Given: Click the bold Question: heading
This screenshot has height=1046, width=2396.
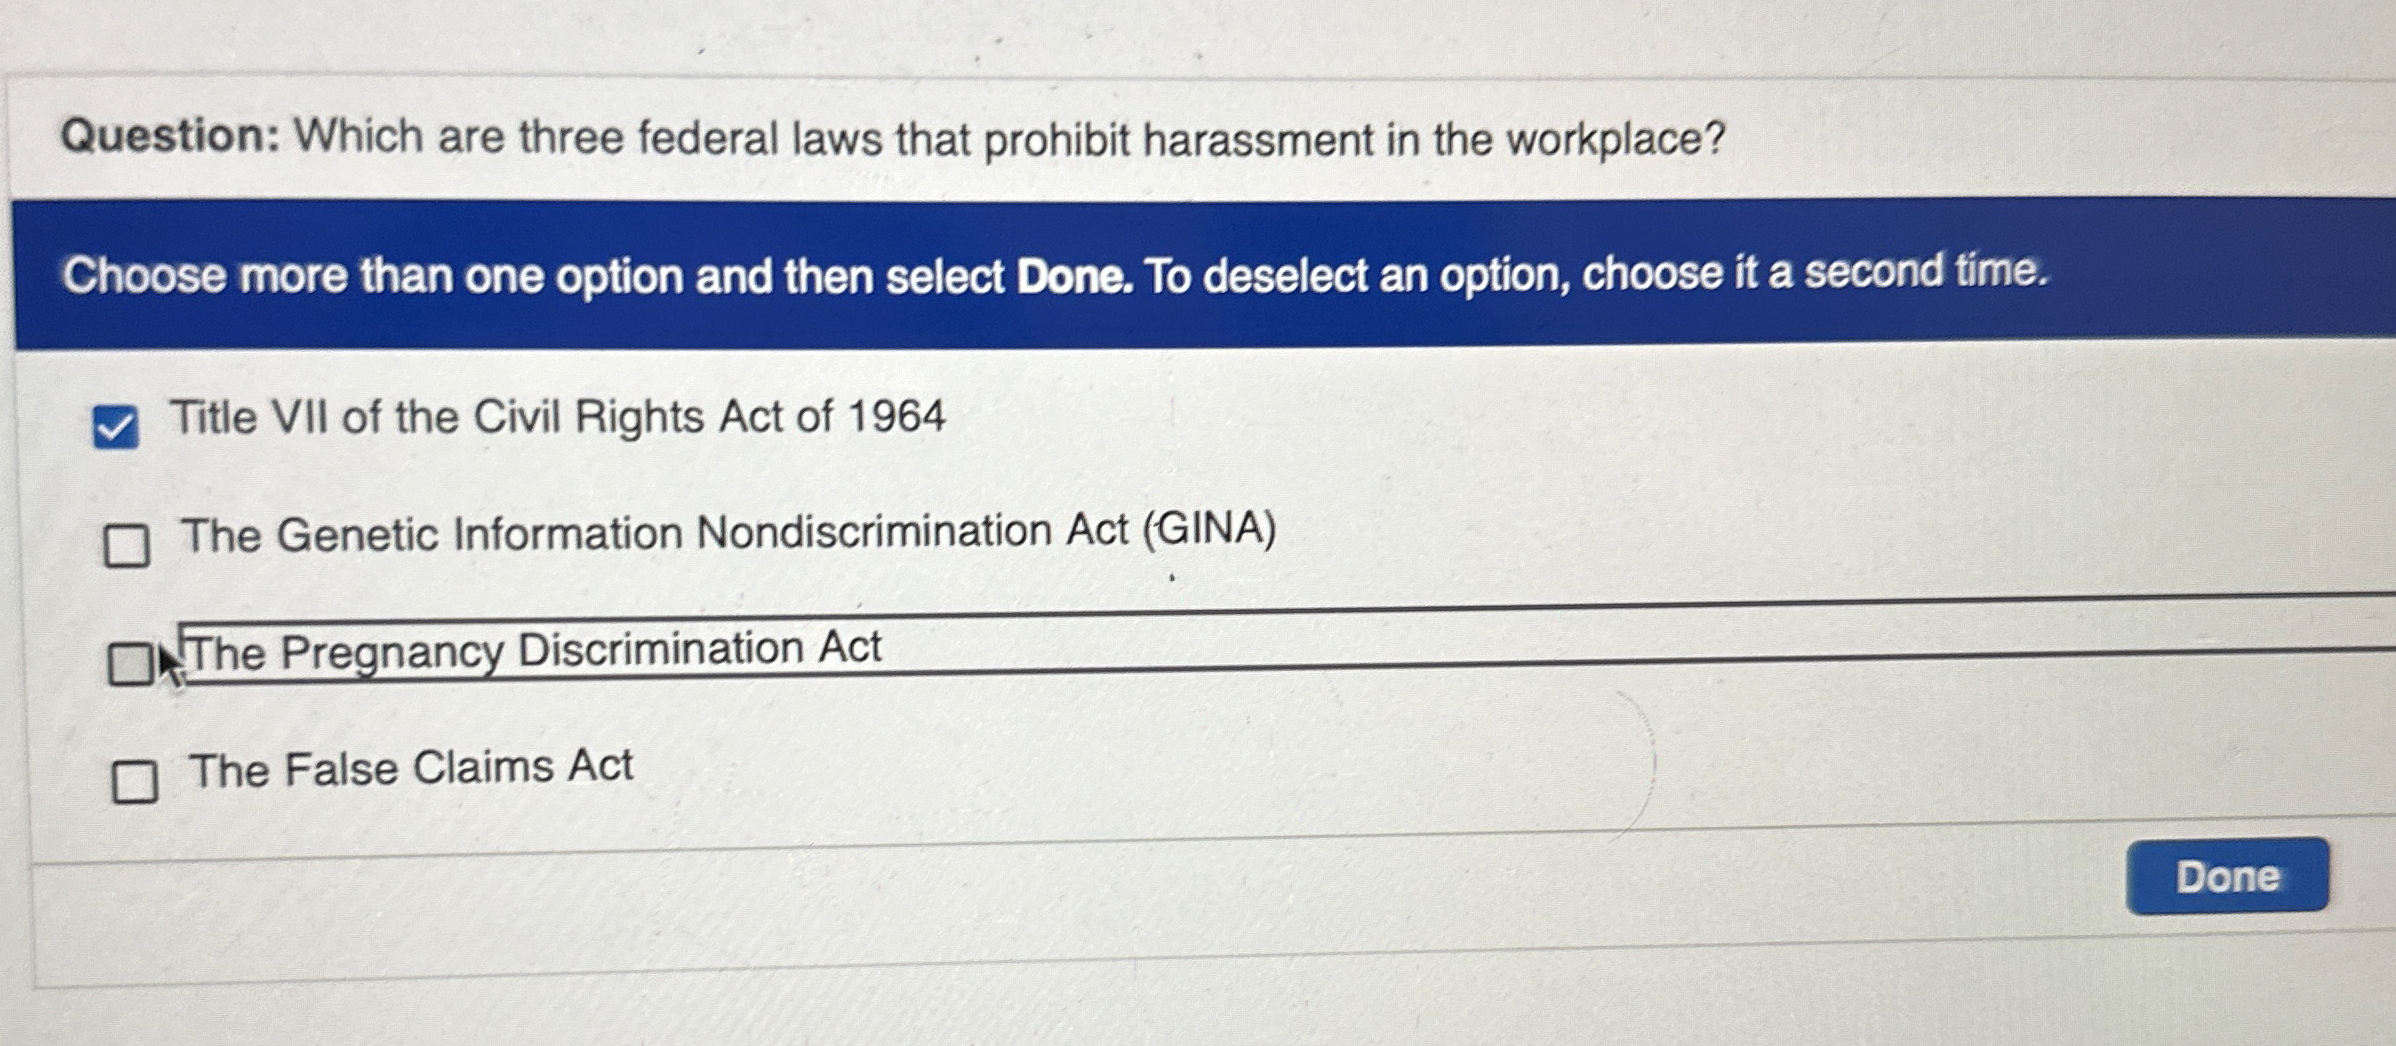Looking at the screenshot, I should tap(170, 135).
